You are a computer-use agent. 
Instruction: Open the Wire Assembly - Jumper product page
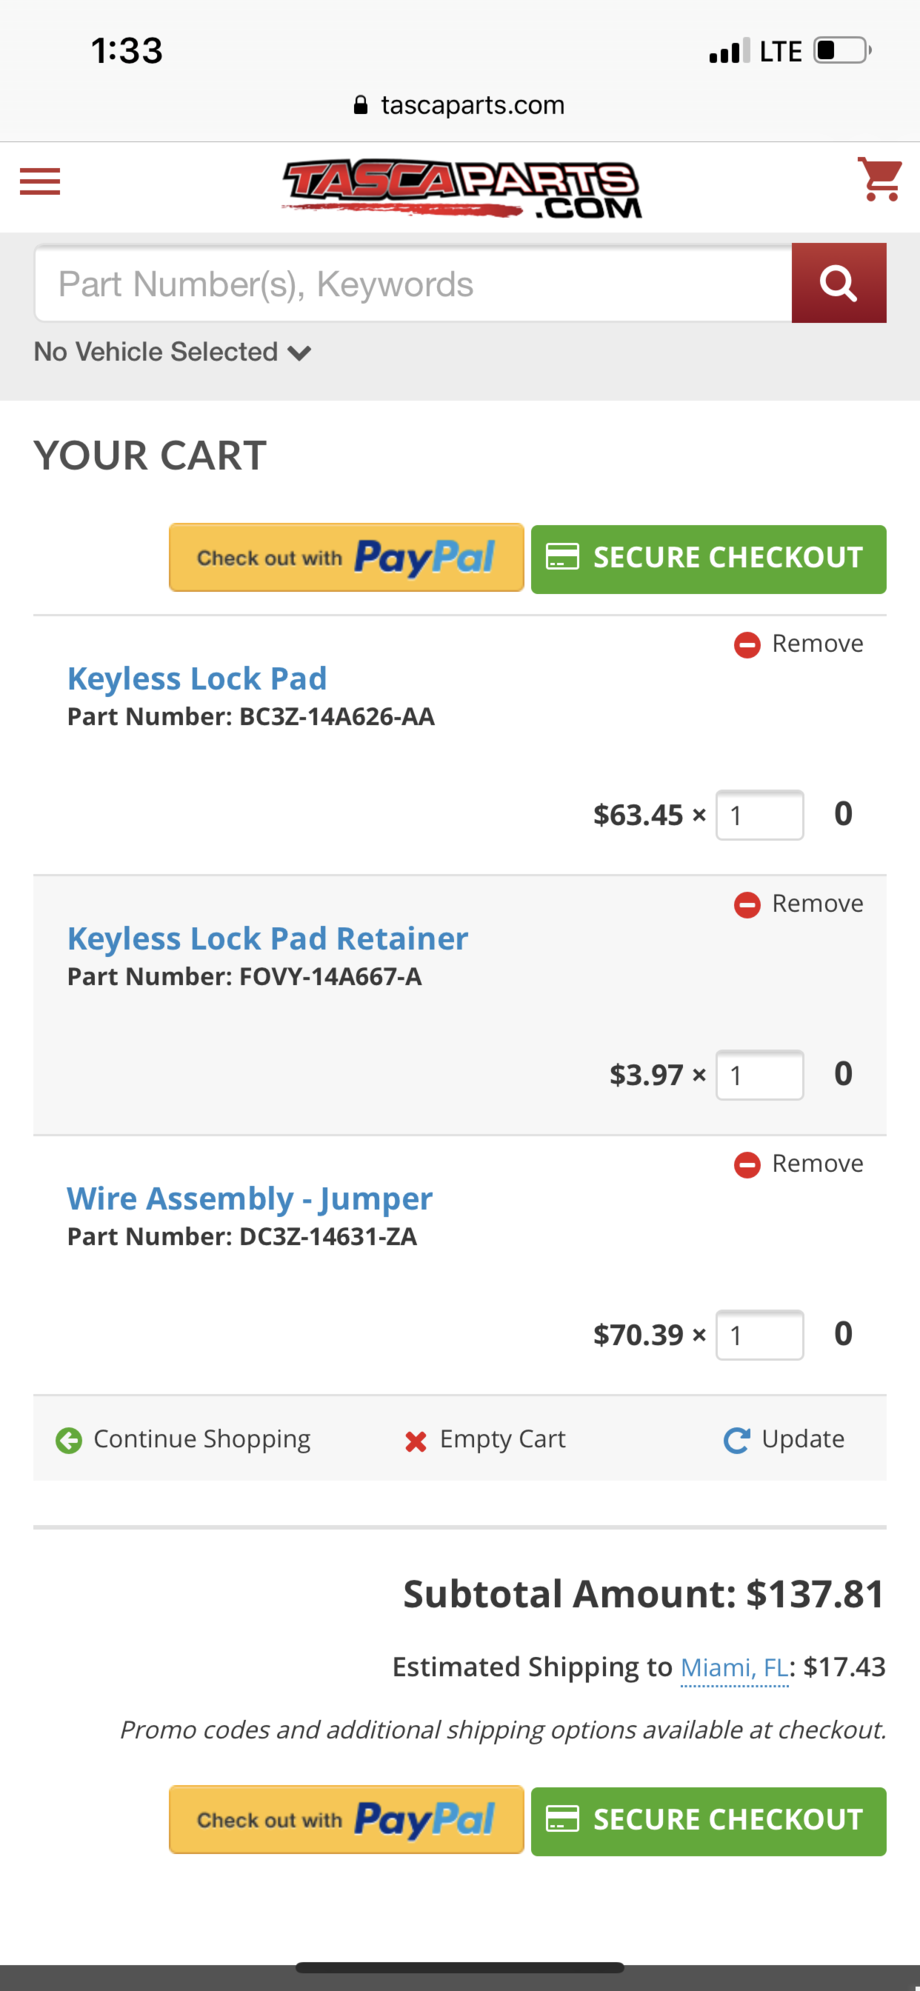pos(249,1199)
